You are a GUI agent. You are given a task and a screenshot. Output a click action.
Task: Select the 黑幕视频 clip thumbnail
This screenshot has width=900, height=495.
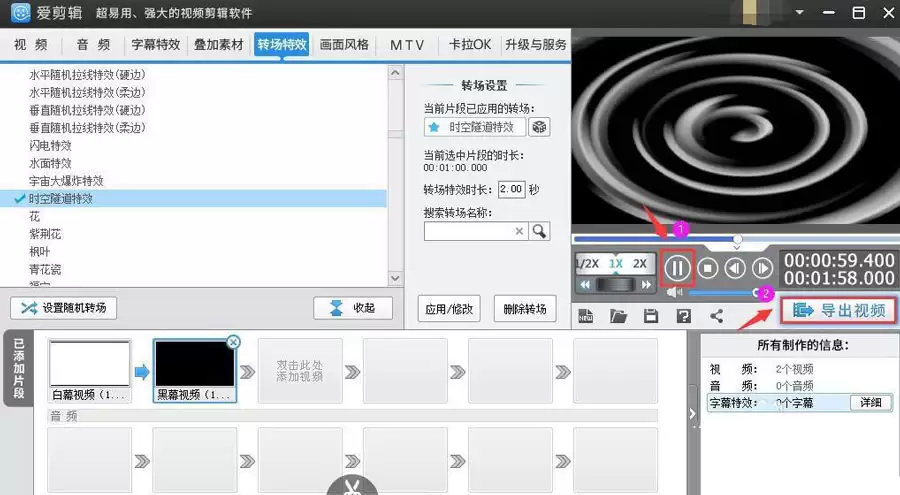tap(195, 364)
